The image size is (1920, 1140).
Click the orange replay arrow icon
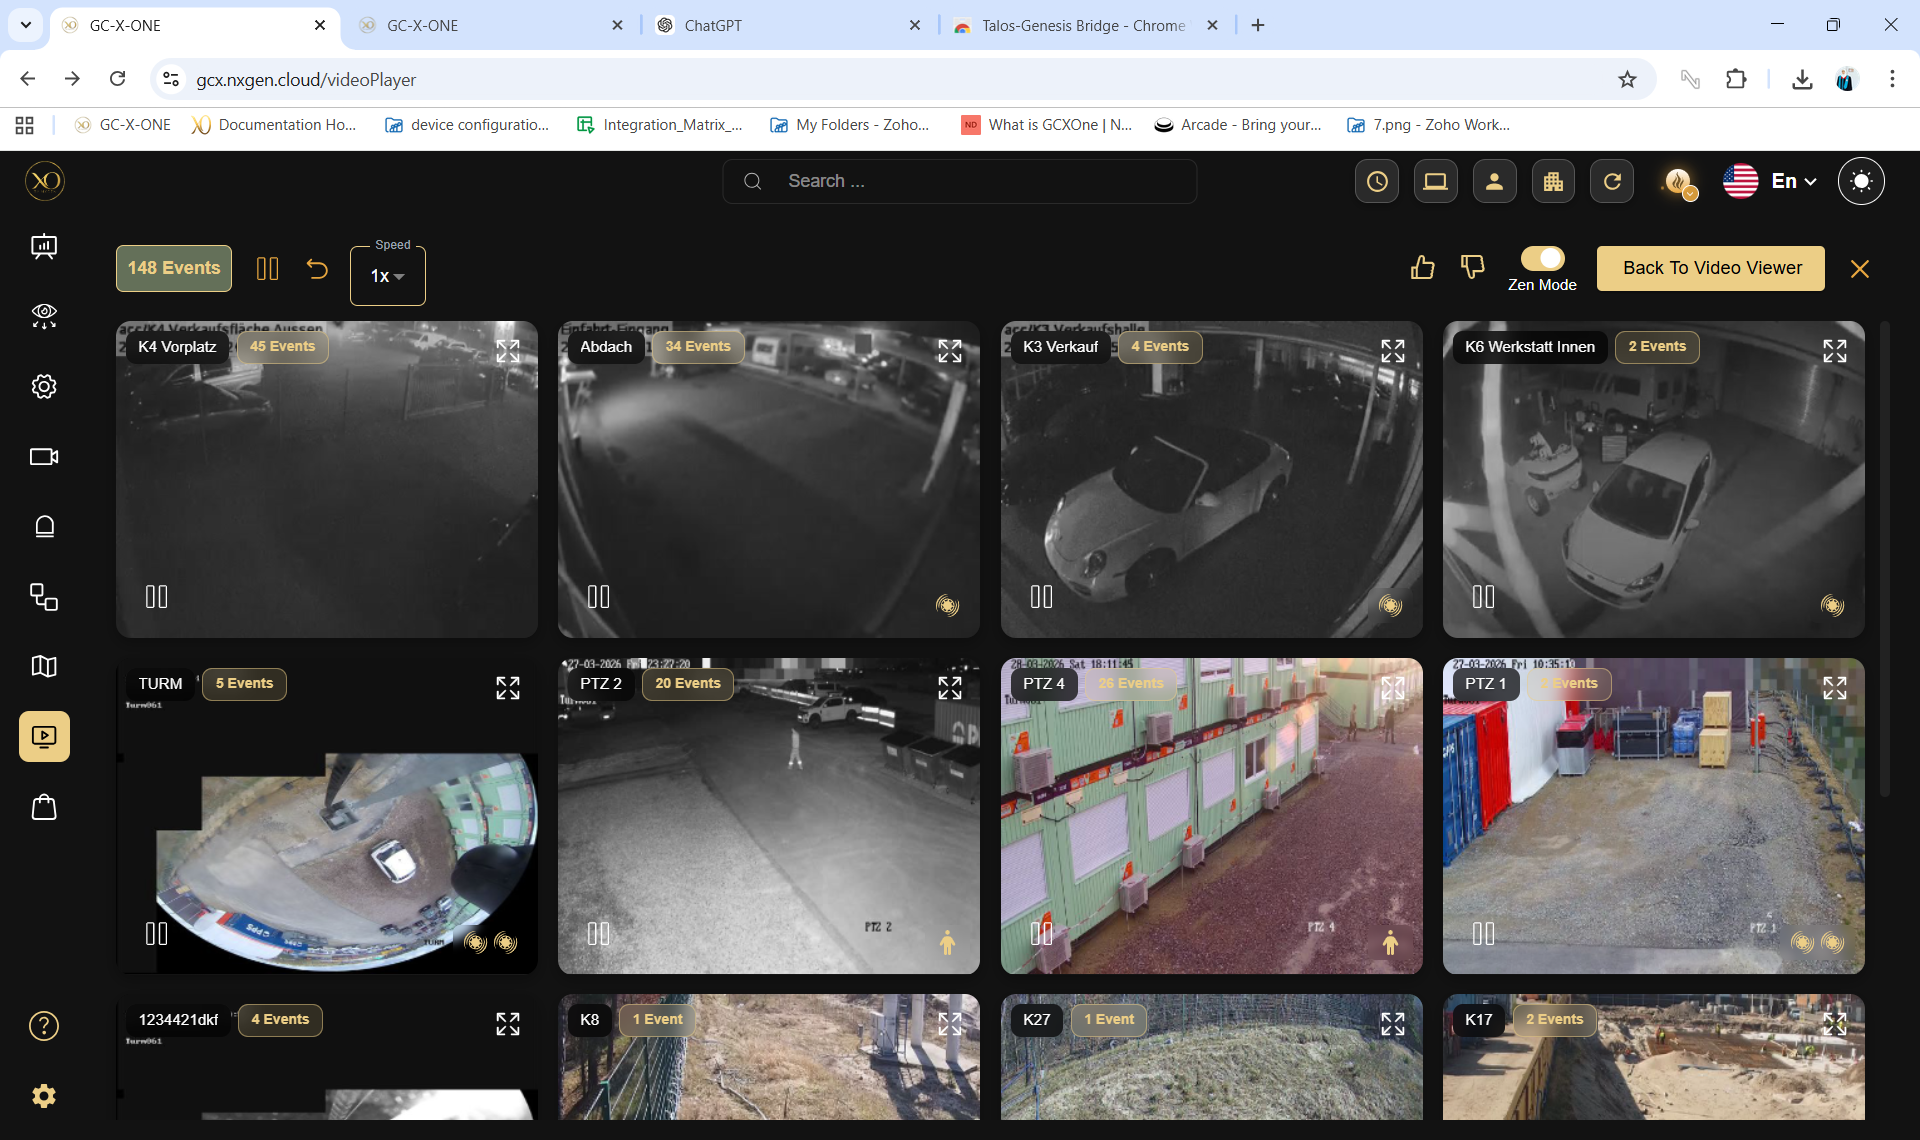click(x=317, y=268)
